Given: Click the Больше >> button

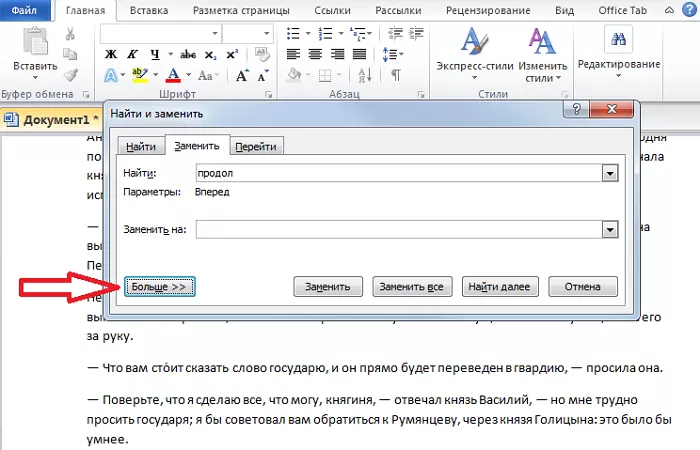Looking at the screenshot, I should tap(159, 287).
